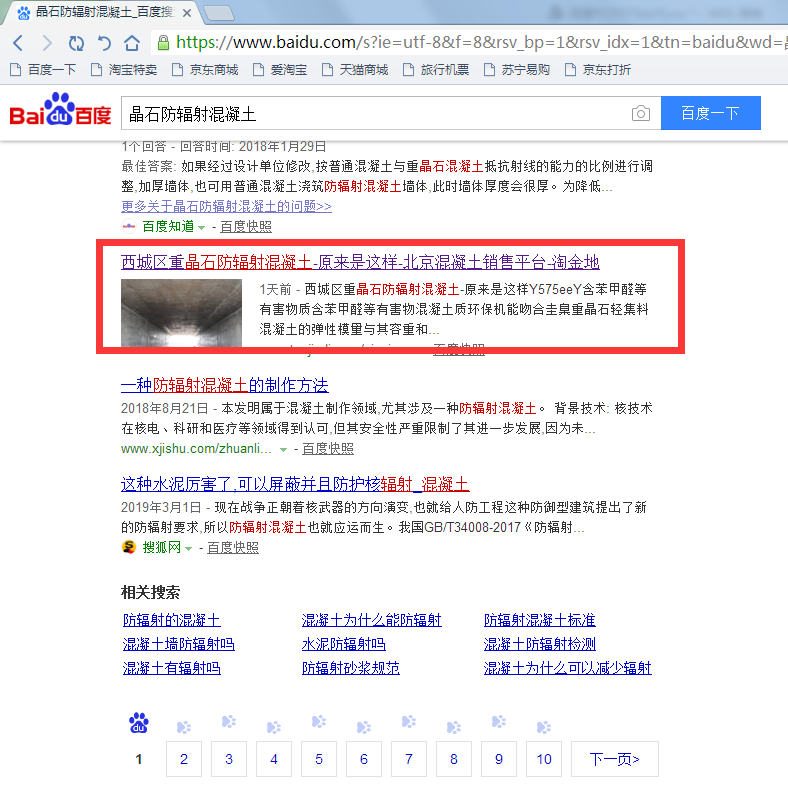Viewport: 788px width, 798px height.
Task: Search related term 混凝土有辐射吗
Action: 172,668
